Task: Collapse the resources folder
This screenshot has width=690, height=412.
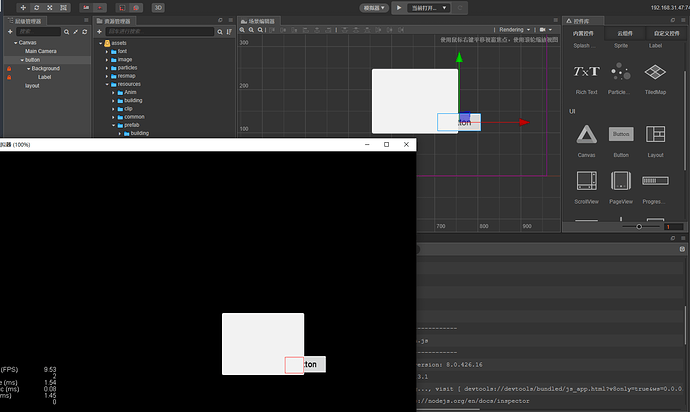Action: 107,84
